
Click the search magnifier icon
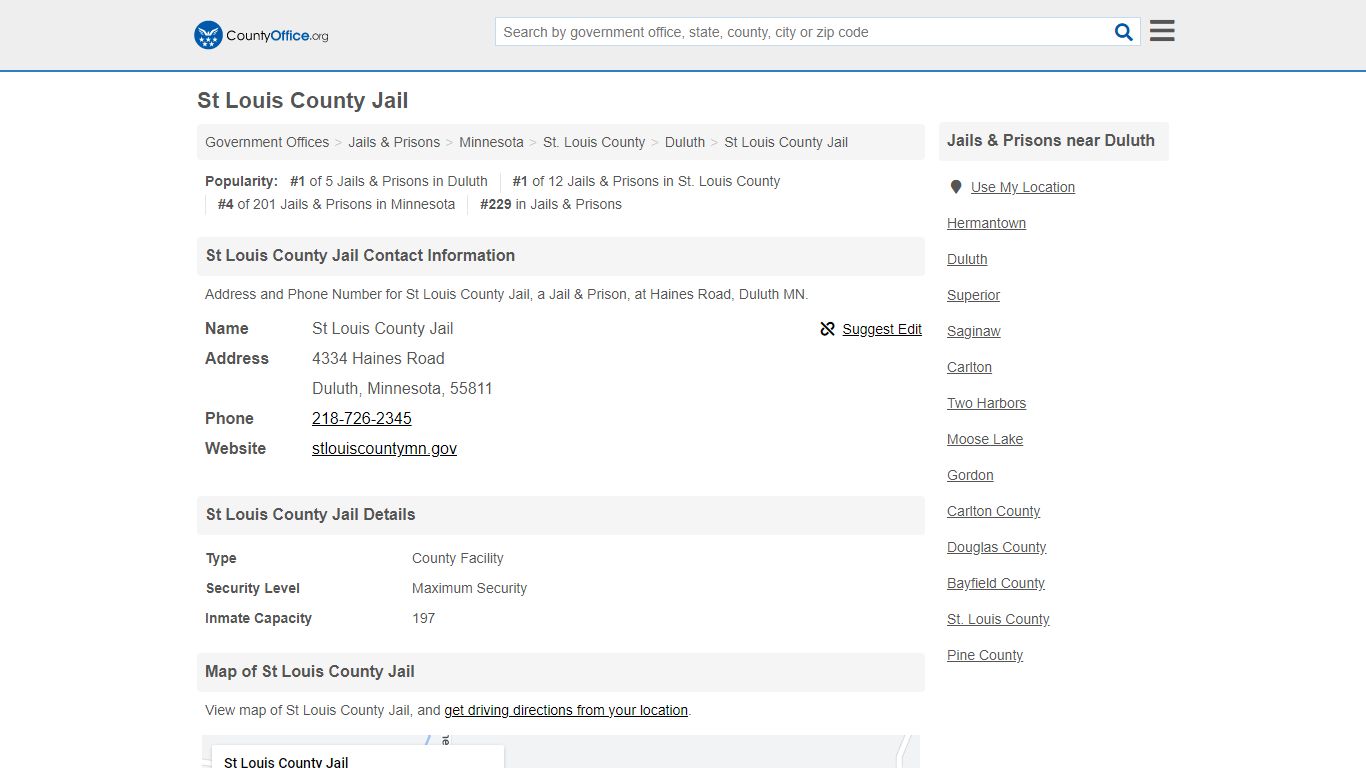pyautogui.click(x=1124, y=32)
